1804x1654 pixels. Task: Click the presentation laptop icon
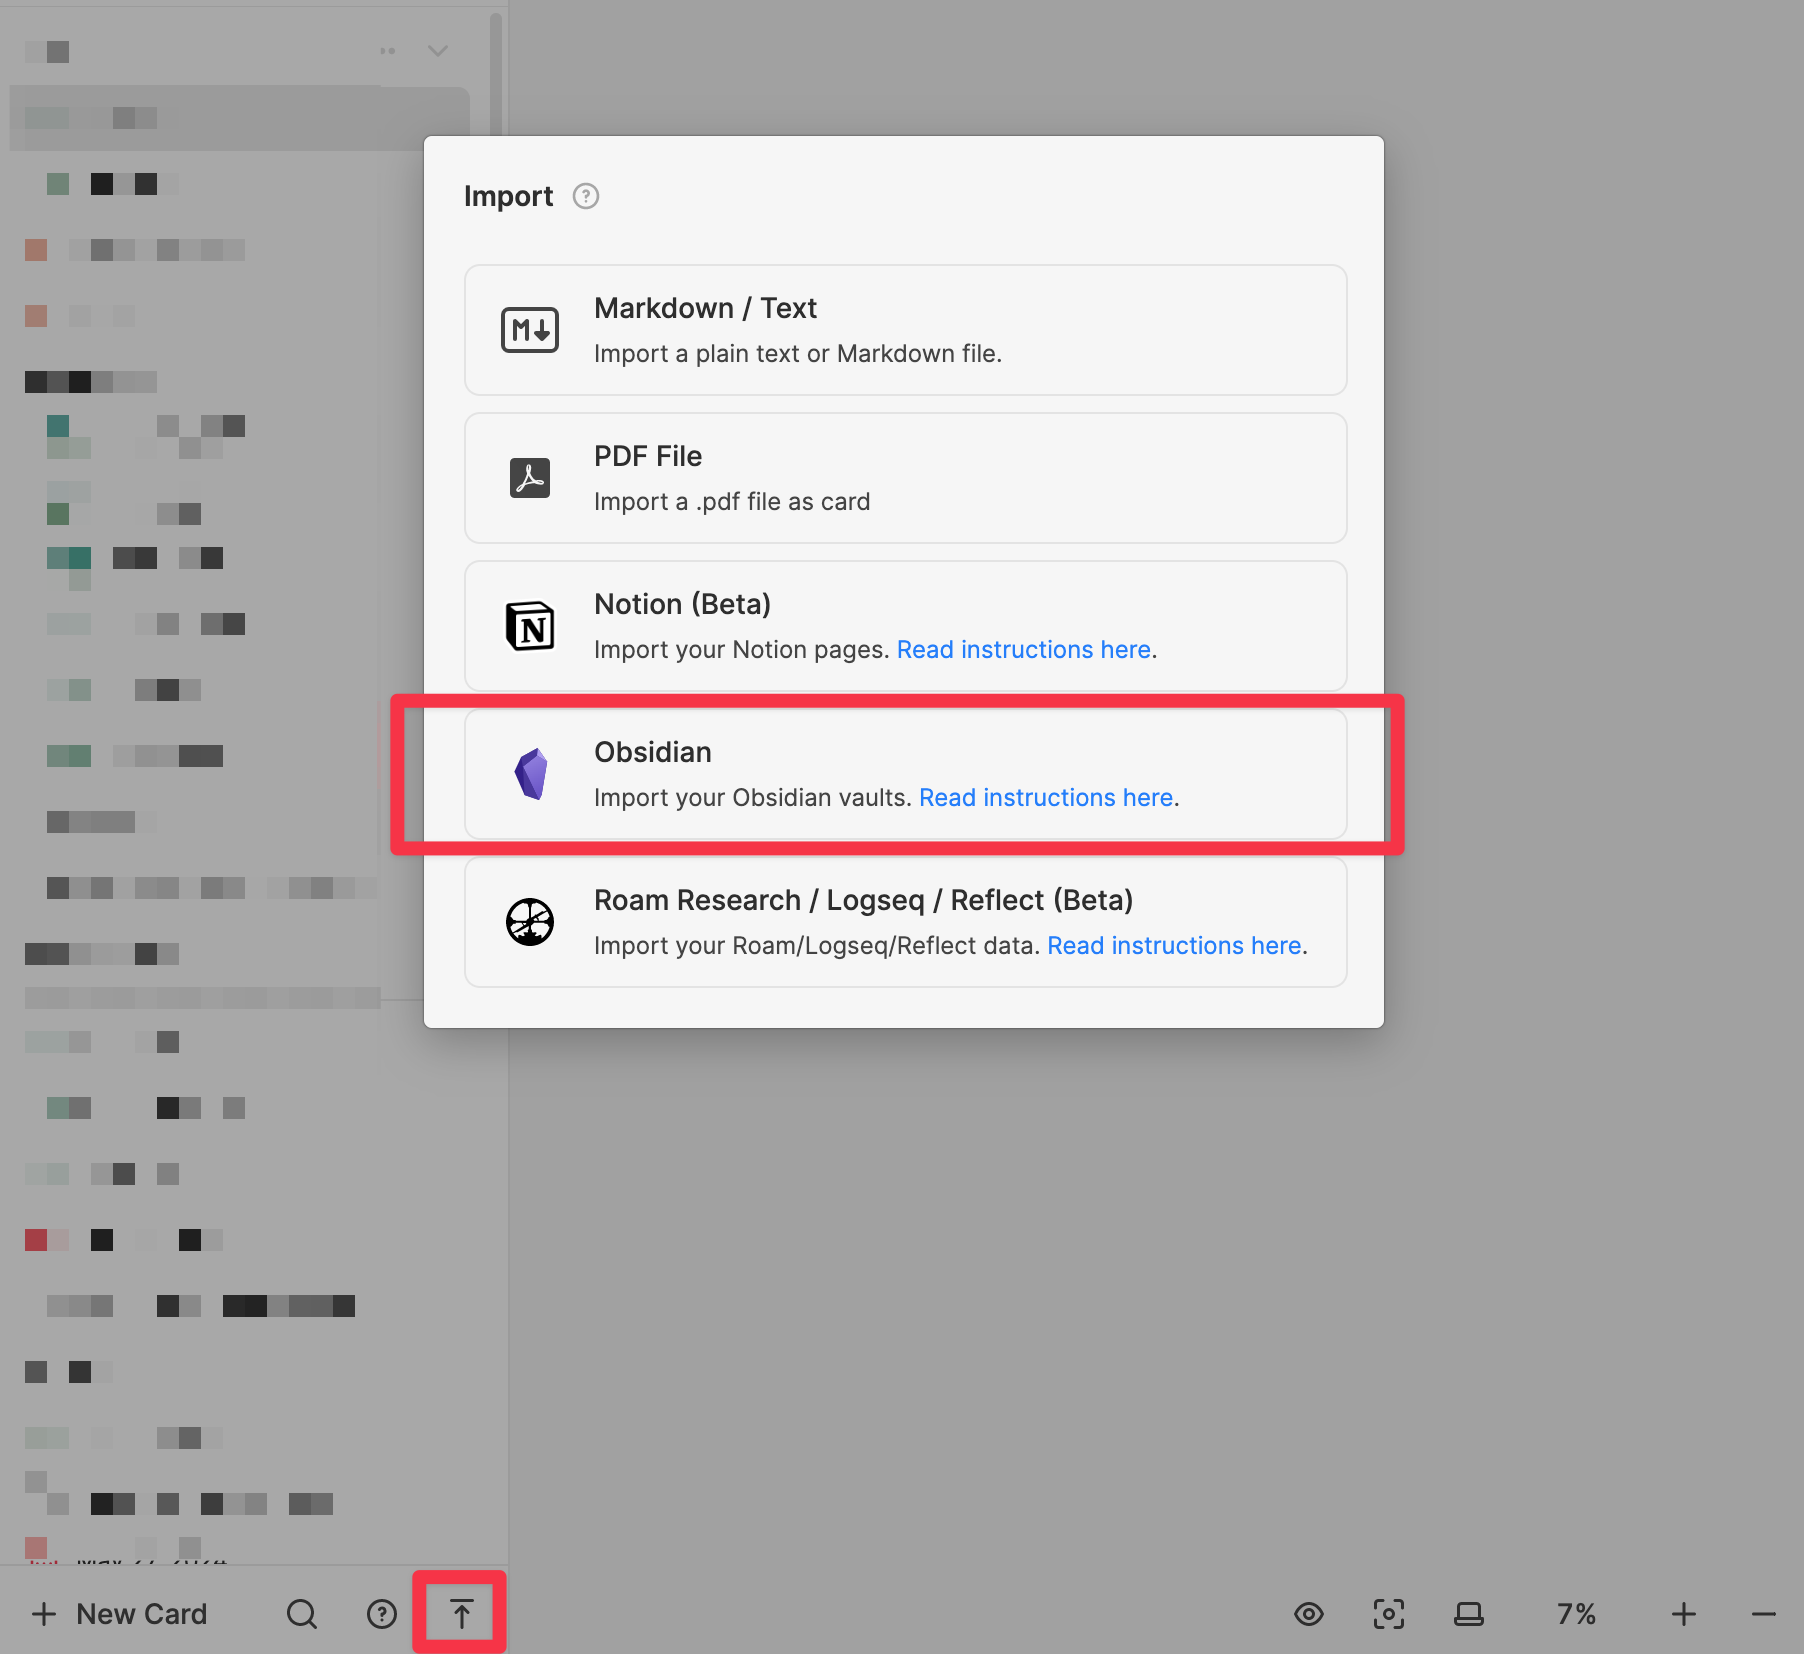[1469, 1614]
